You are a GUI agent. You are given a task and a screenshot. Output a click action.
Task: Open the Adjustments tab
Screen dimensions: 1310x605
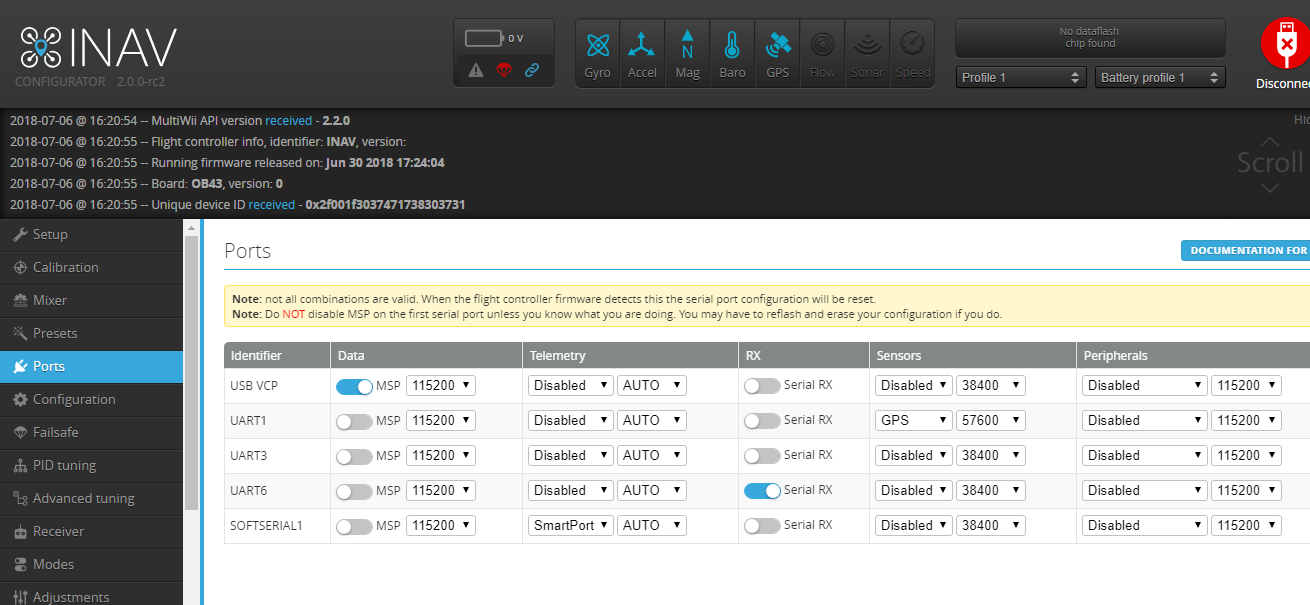tap(92, 596)
